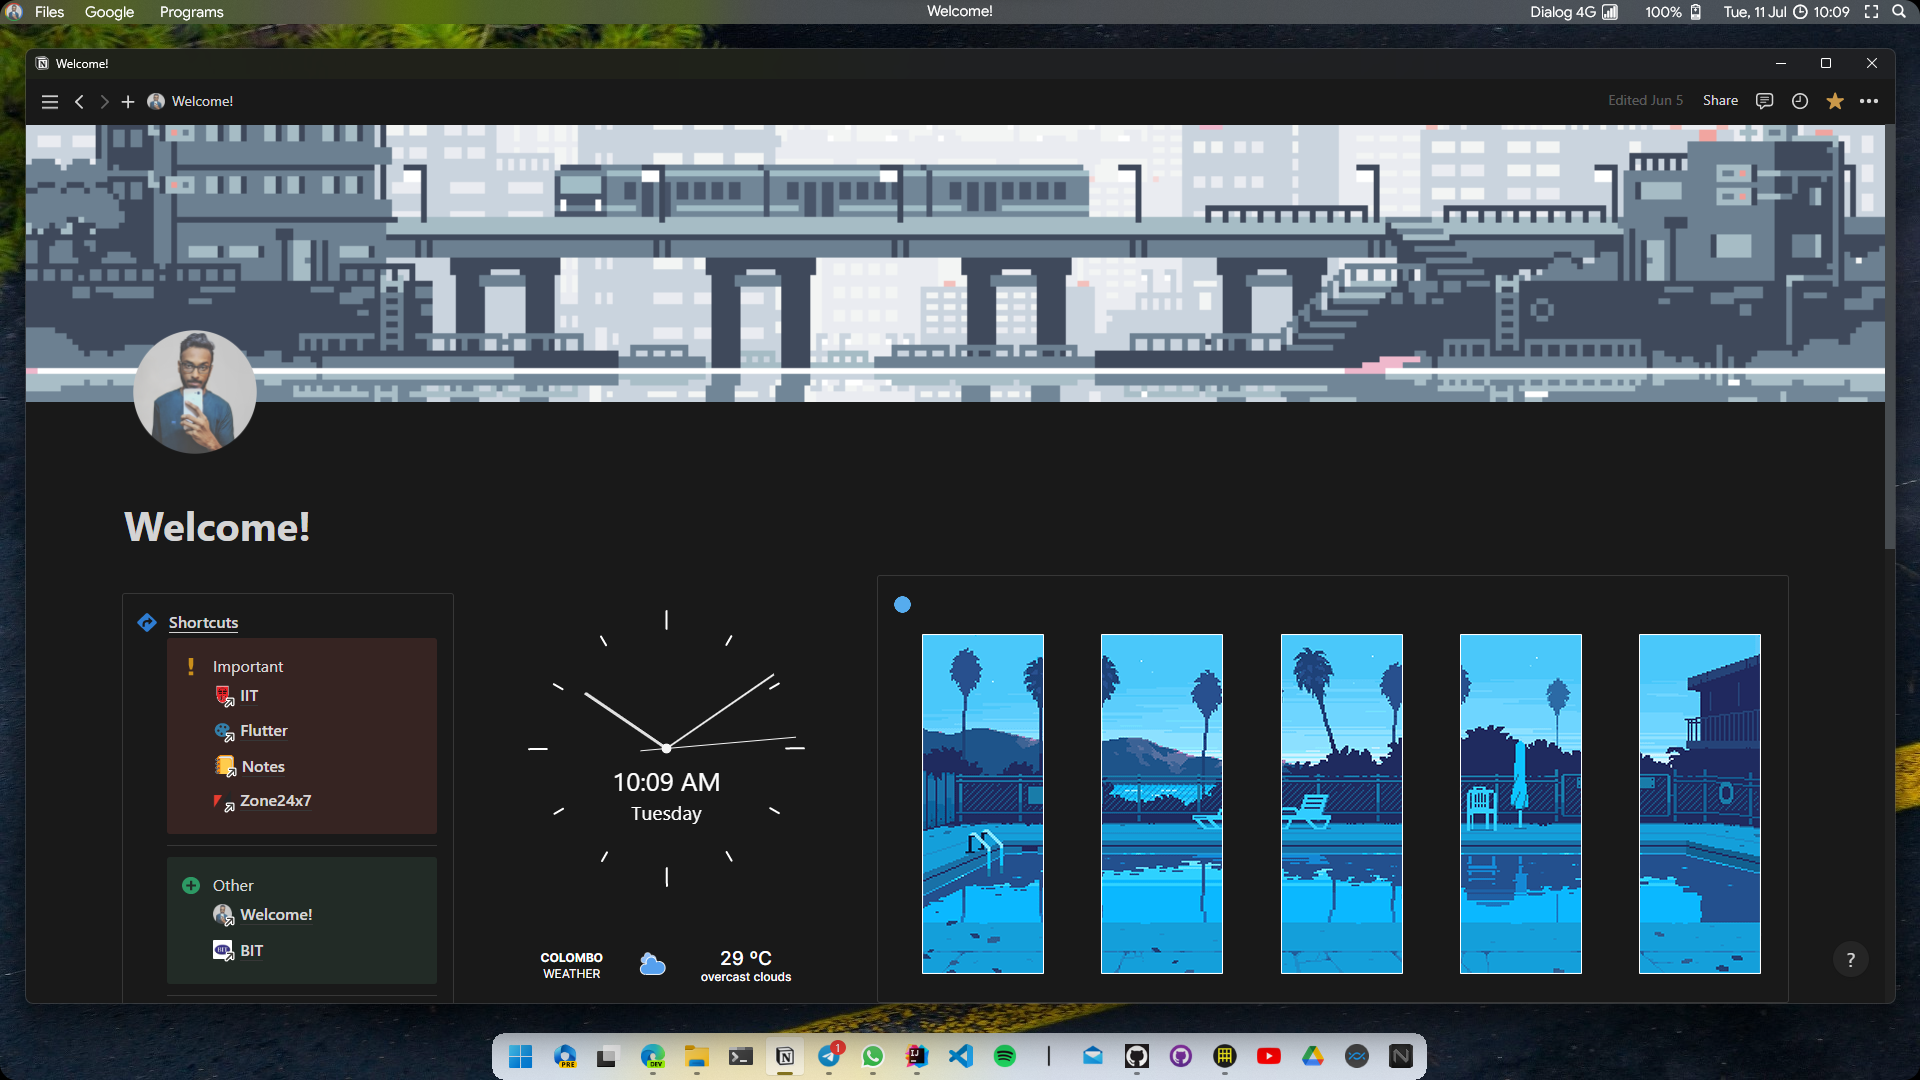Select the first pool artwork thumbnail

982,803
